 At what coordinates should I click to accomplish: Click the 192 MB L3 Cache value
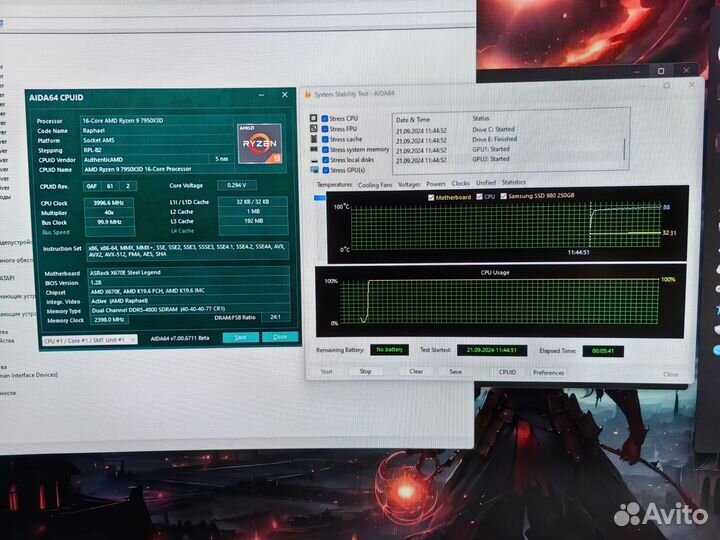tap(253, 221)
